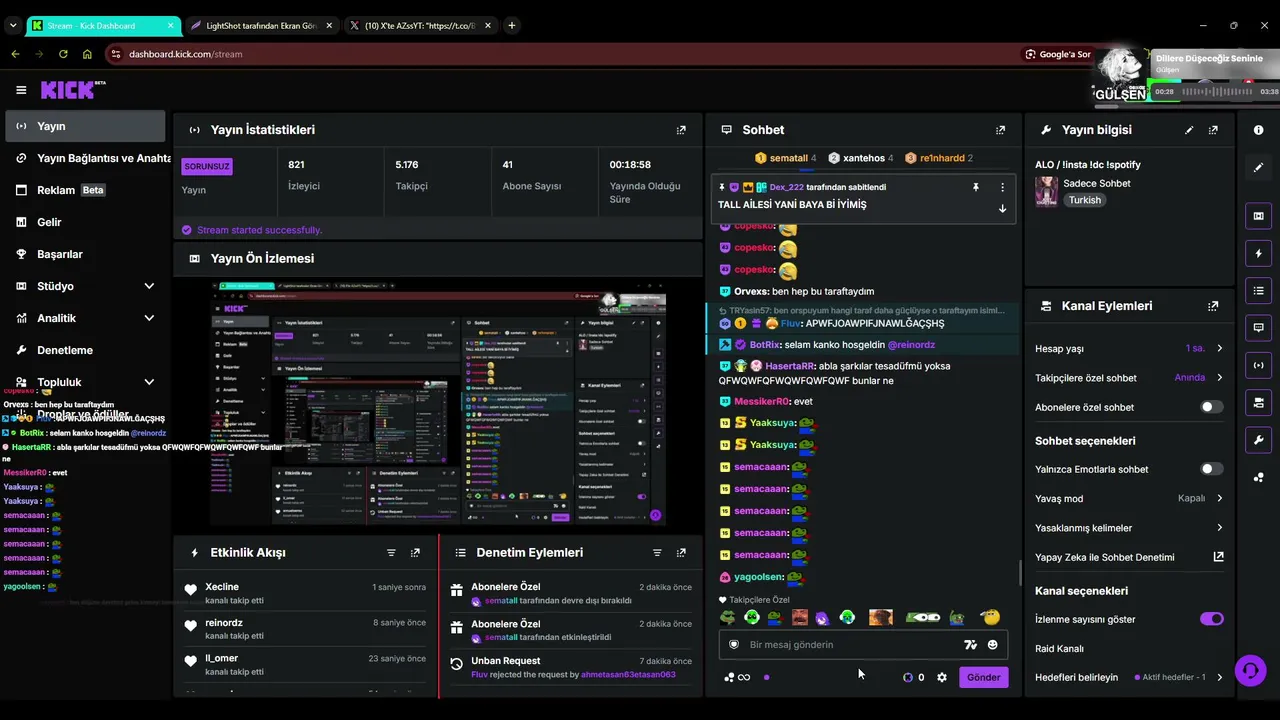Click the pencil icon in the right toolbar
Image resolution: width=1280 pixels, height=720 pixels.
(1258, 168)
